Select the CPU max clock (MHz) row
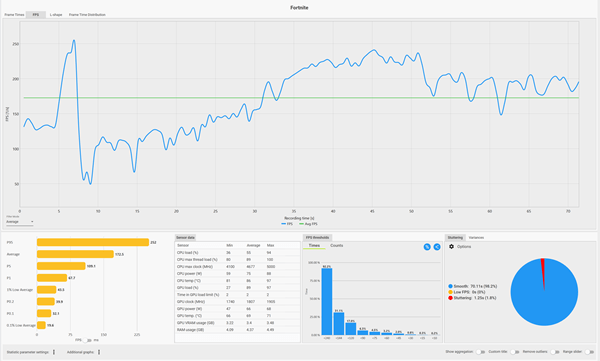The height and width of the screenshot is (361, 600). click(x=237, y=266)
